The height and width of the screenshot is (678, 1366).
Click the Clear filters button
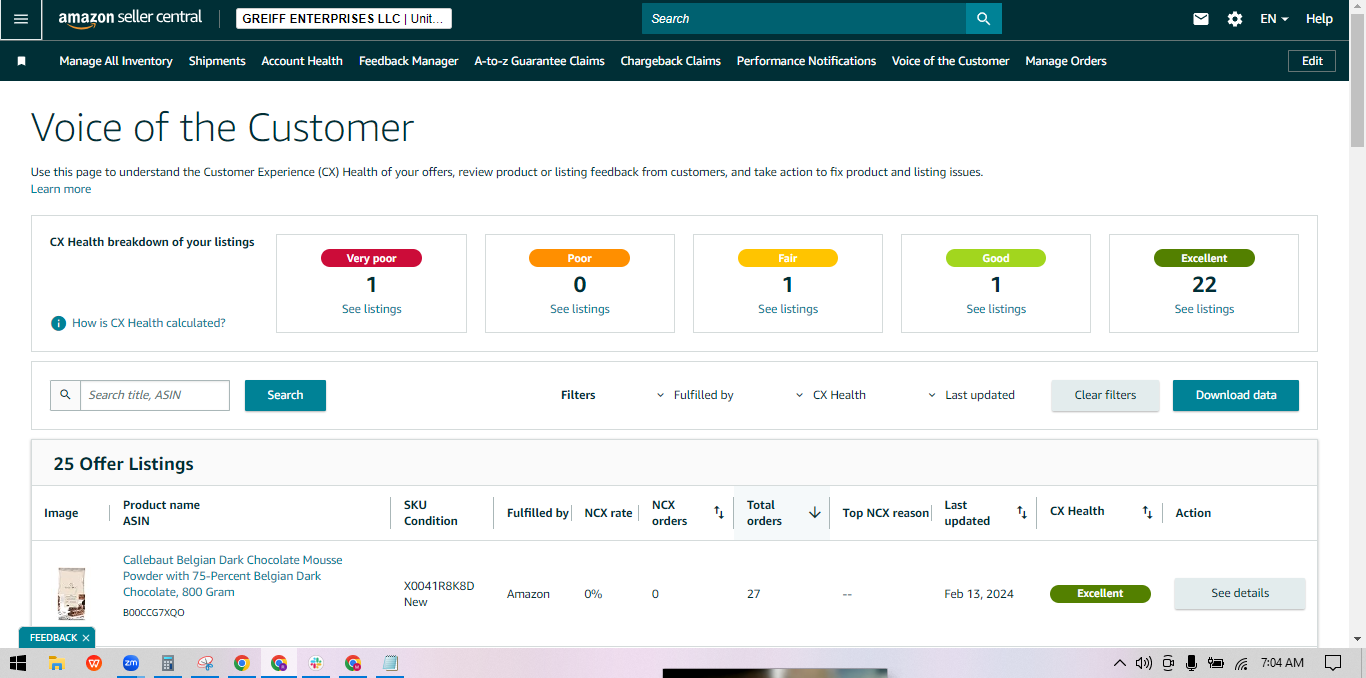click(1105, 395)
